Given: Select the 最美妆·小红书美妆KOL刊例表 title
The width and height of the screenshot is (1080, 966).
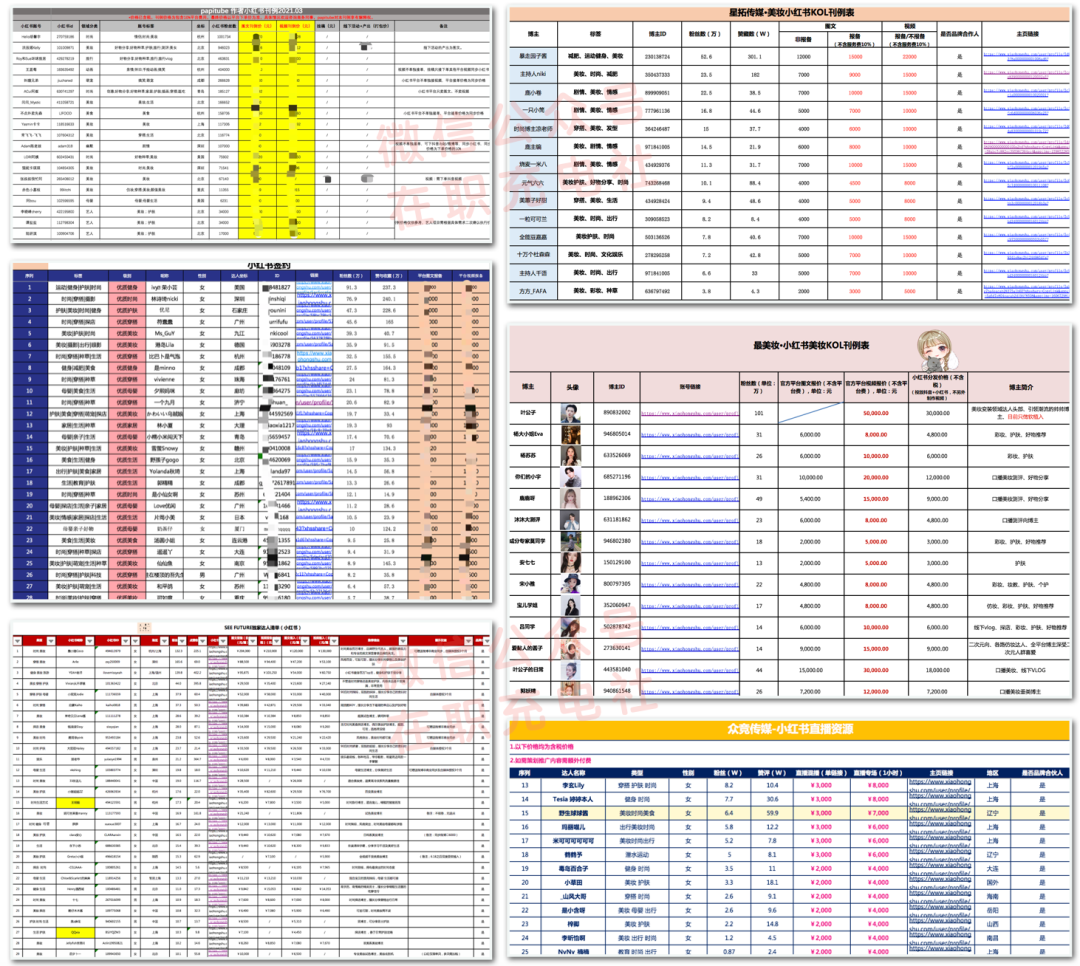Looking at the screenshot, I should (x=811, y=345).
